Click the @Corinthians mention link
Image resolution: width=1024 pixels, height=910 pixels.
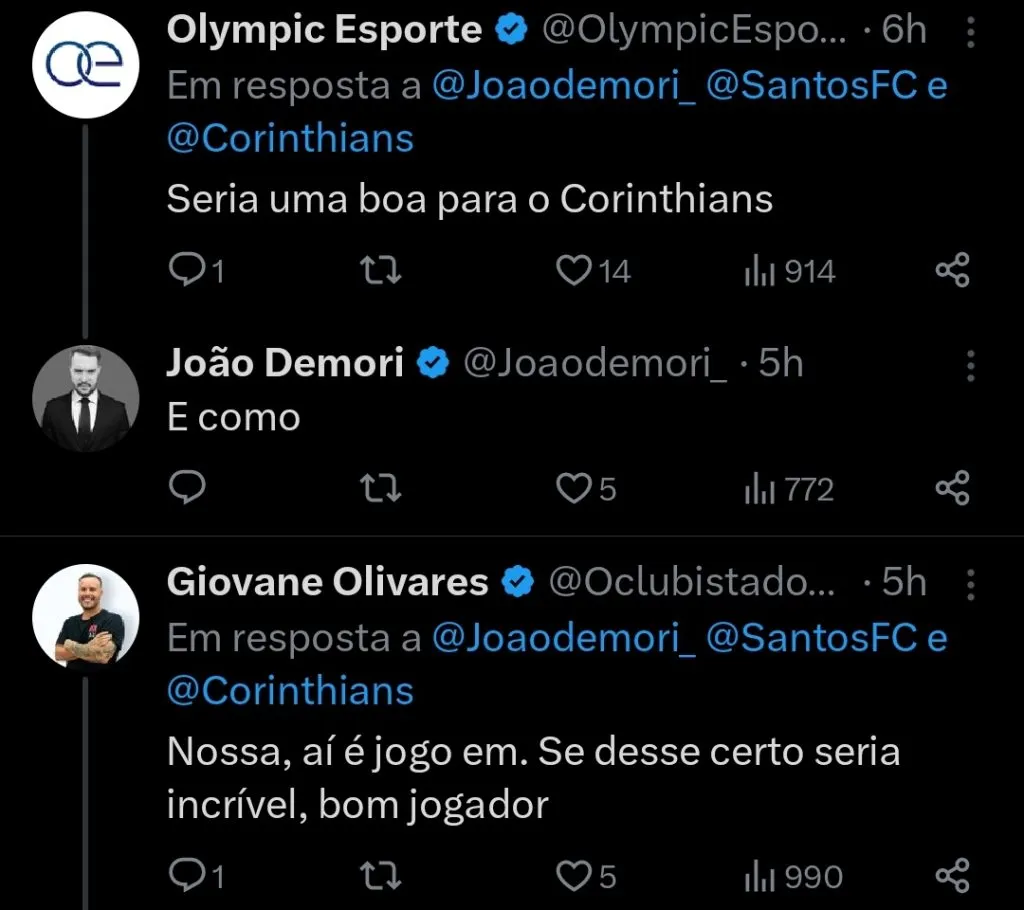click(289, 137)
